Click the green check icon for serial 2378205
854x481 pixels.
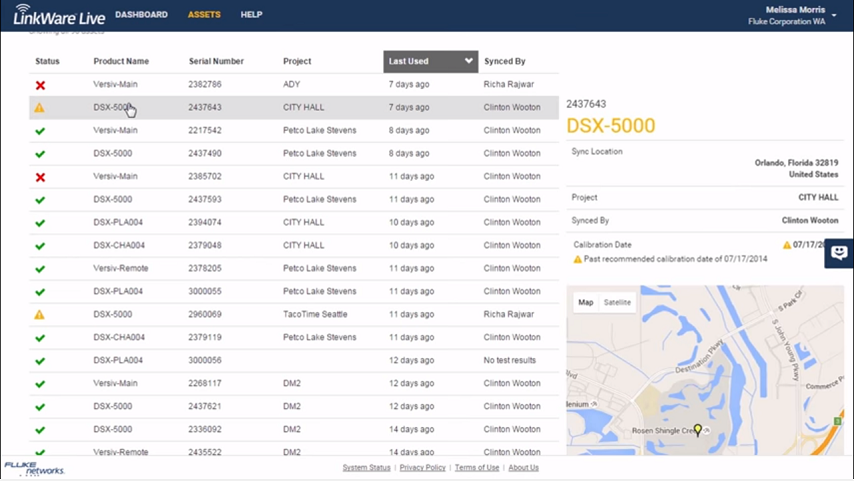click(40, 269)
